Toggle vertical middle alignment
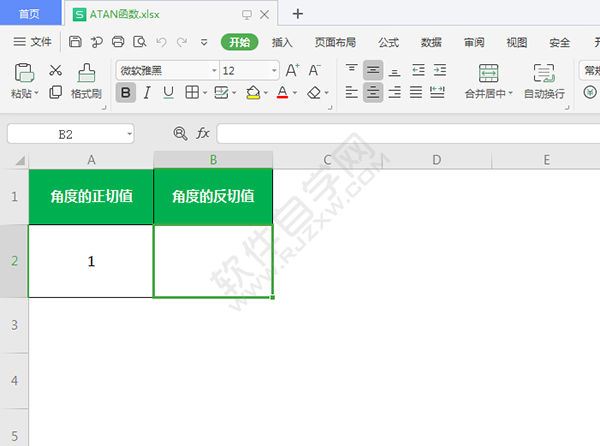This screenshot has width=600, height=446. [x=373, y=70]
